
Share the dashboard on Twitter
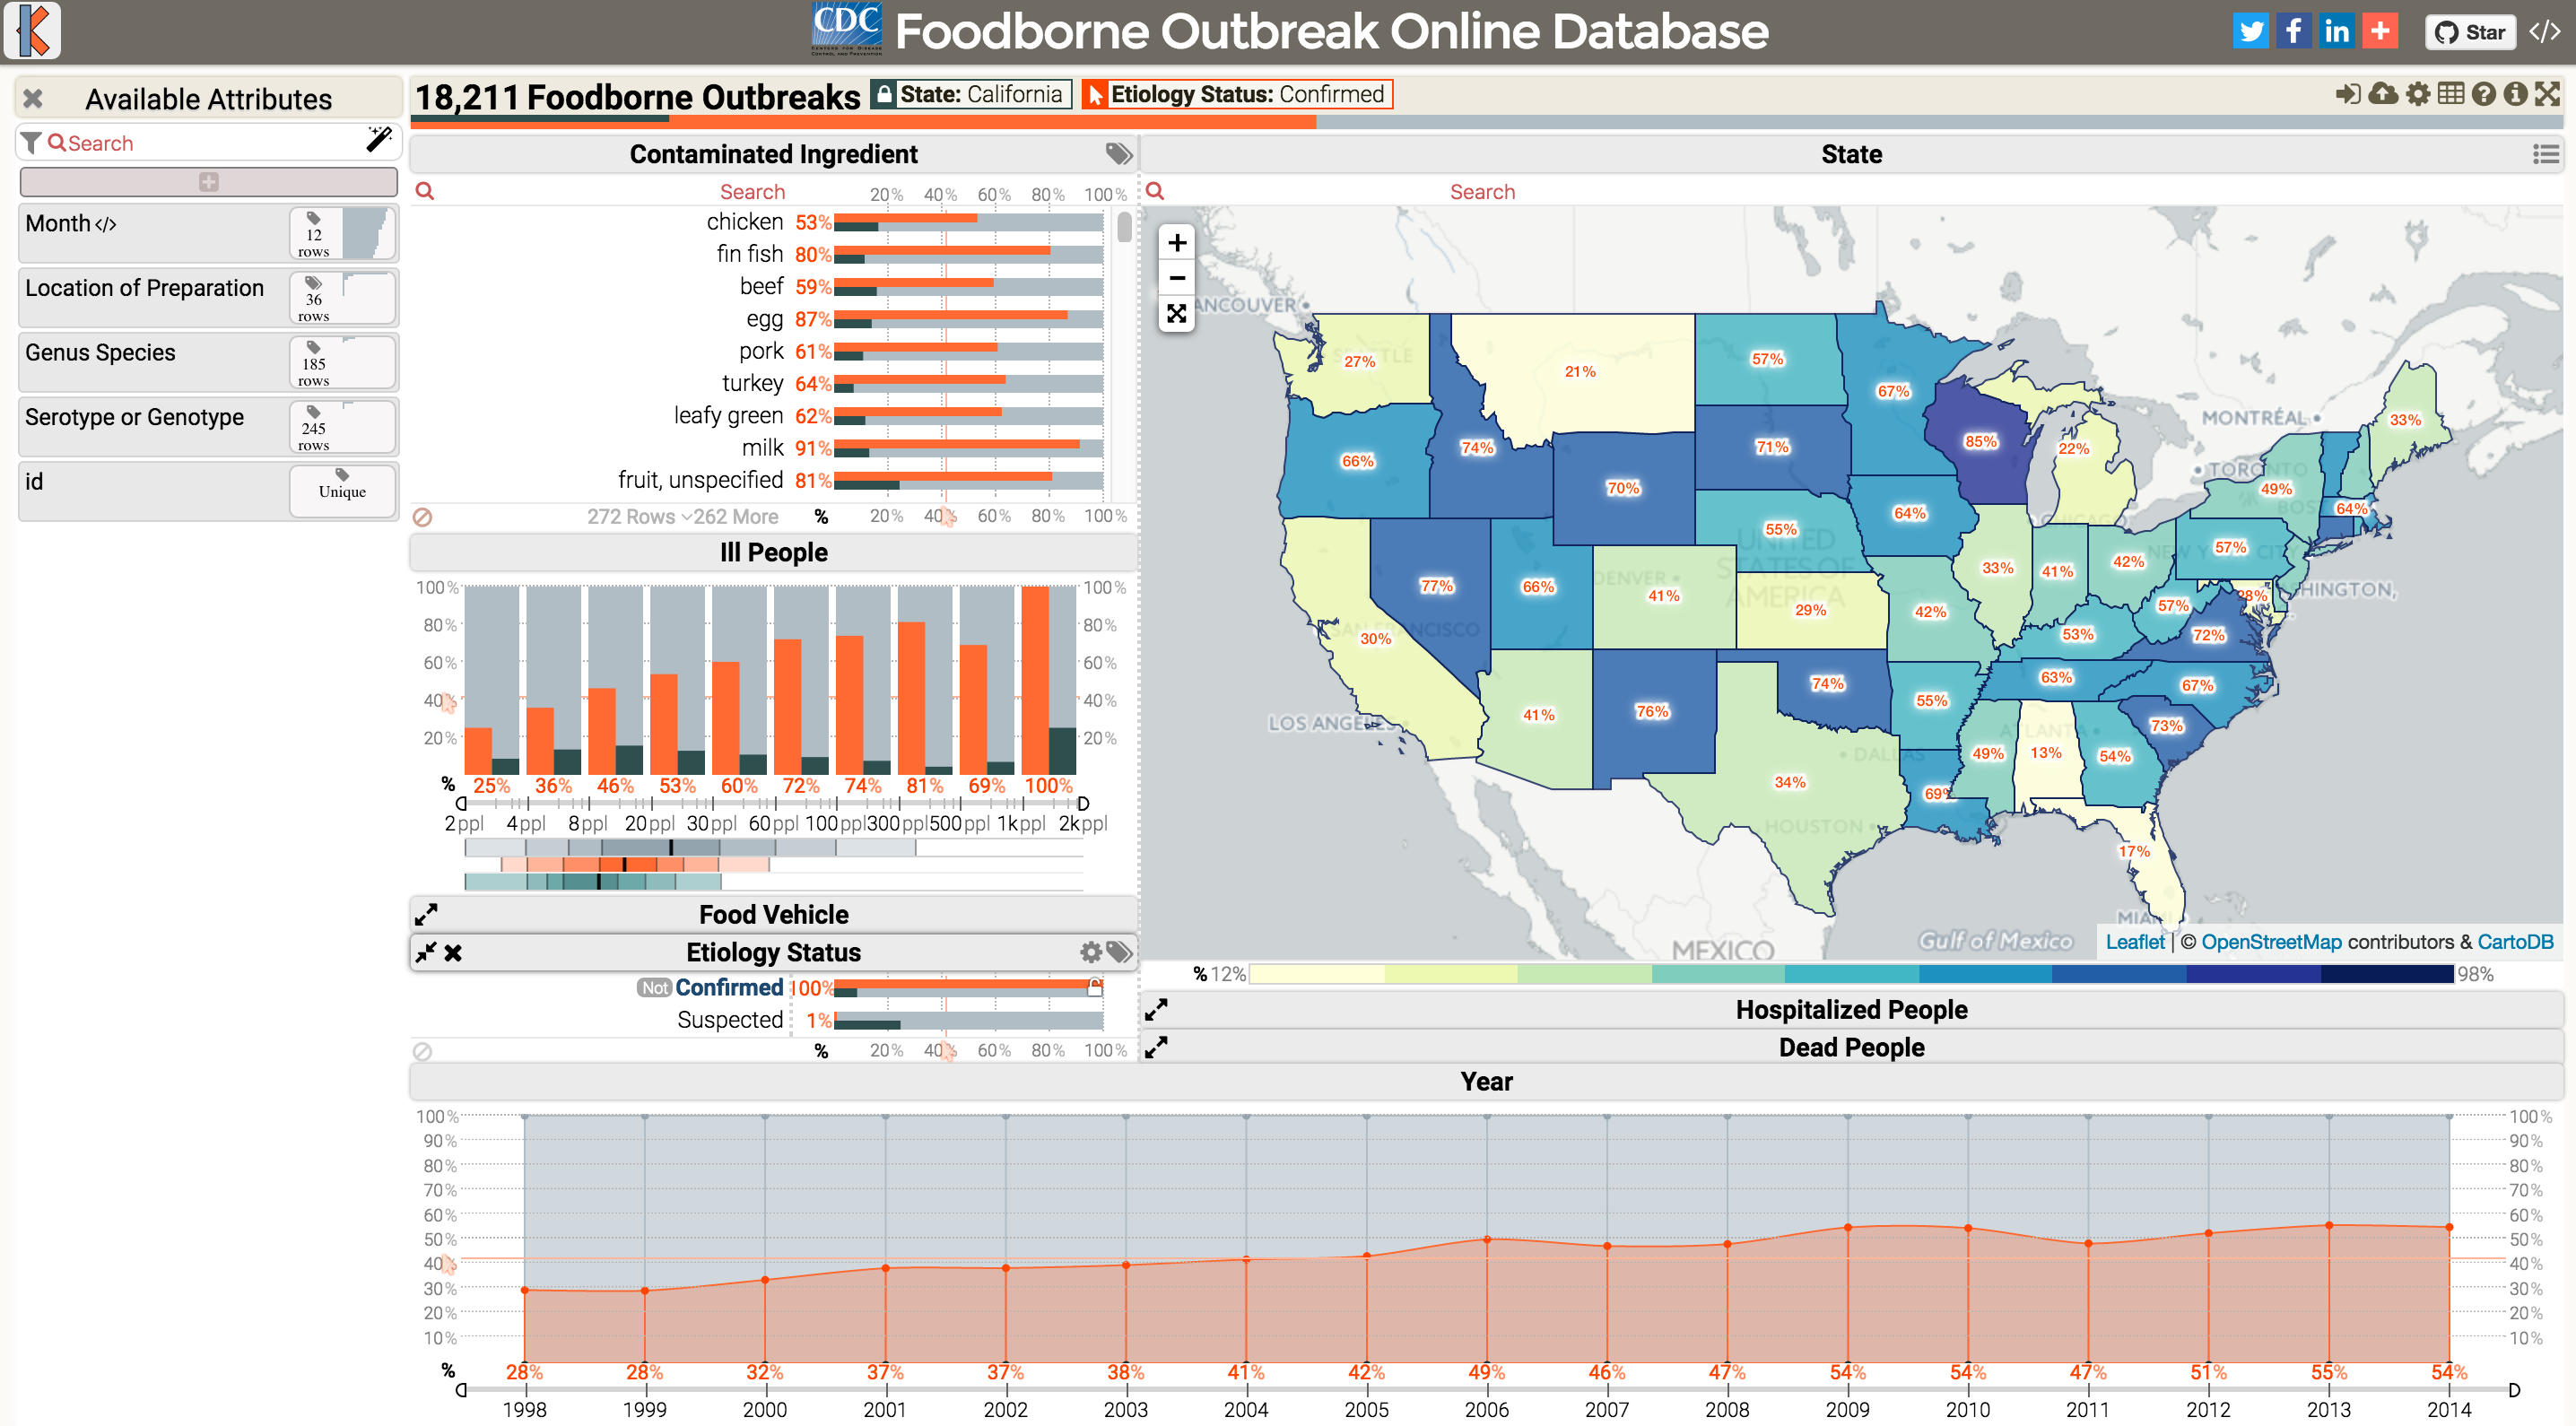click(2250, 31)
